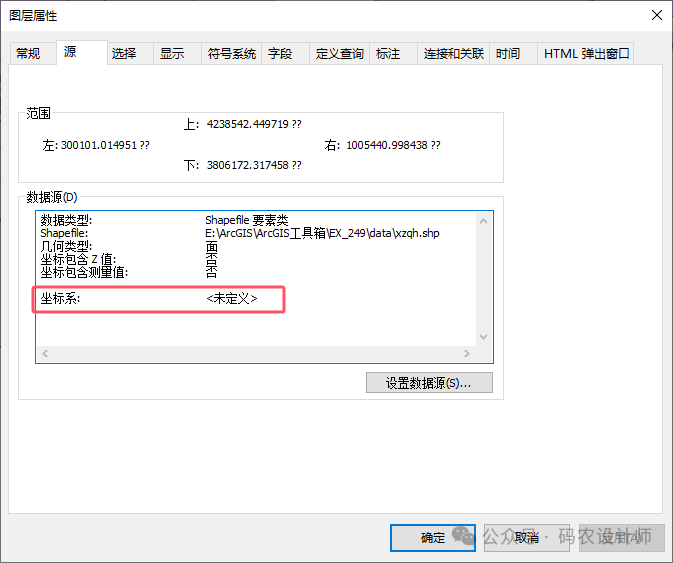
Task: Open the HTML 弹出窗口 tab
Action: tap(586, 54)
